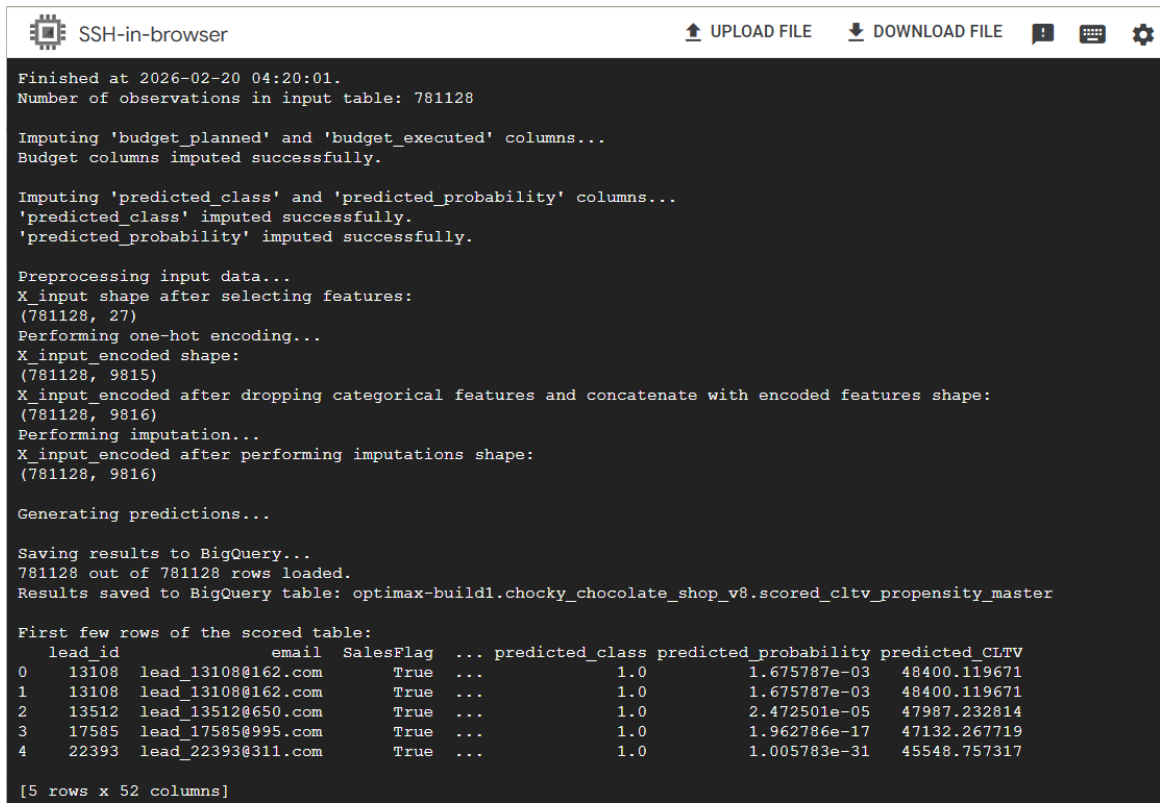
Task: Click the 'predicted_CLTV' column header
Action: 952,653
